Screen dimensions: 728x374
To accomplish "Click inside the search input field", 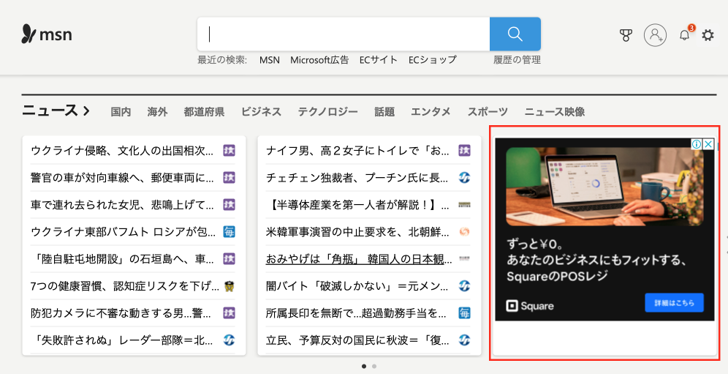I will click(344, 34).
